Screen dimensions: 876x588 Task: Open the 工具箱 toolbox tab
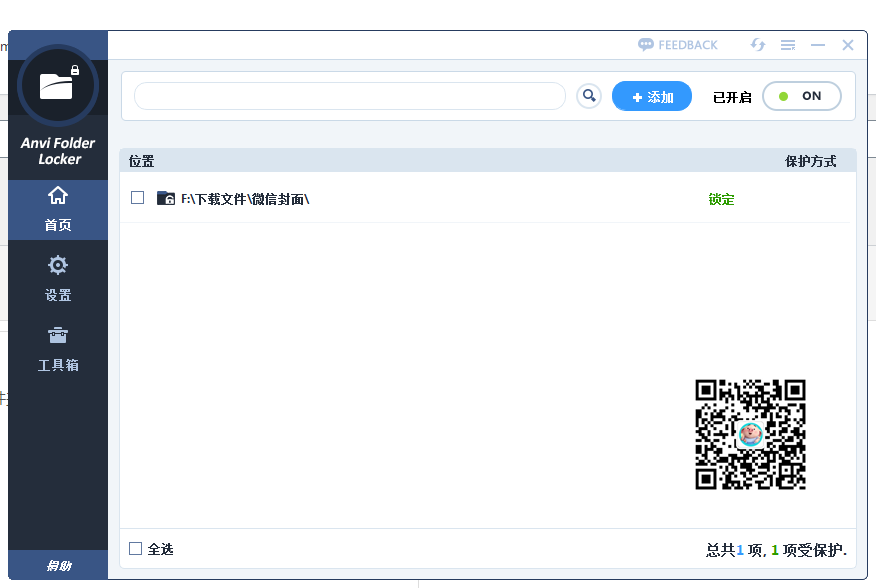(58, 350)
